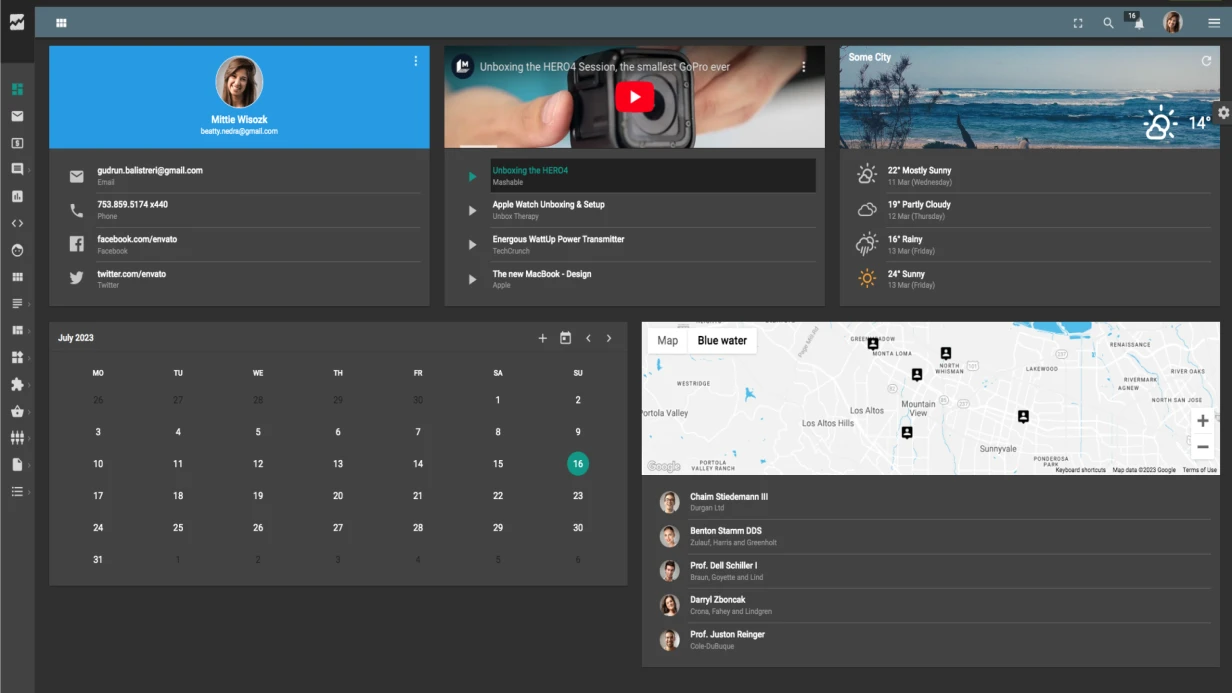Open profile card three-dot options menu
The width and height of the screenshot is (1232, 693).
click(x=416, y=62)
